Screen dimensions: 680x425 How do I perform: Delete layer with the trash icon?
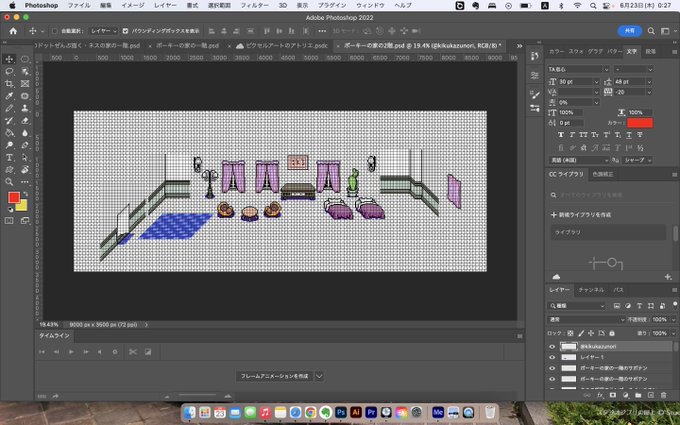pos(663,395)
